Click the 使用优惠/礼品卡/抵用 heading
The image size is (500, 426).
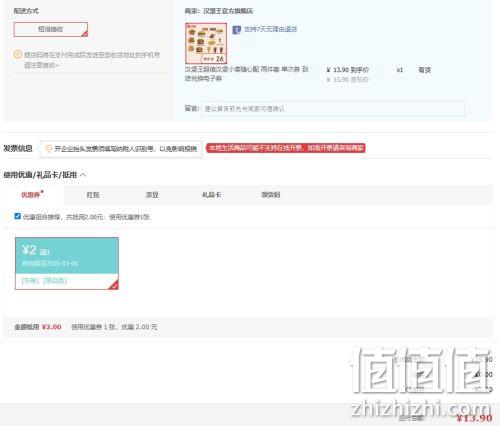click(x=40, y=175)
